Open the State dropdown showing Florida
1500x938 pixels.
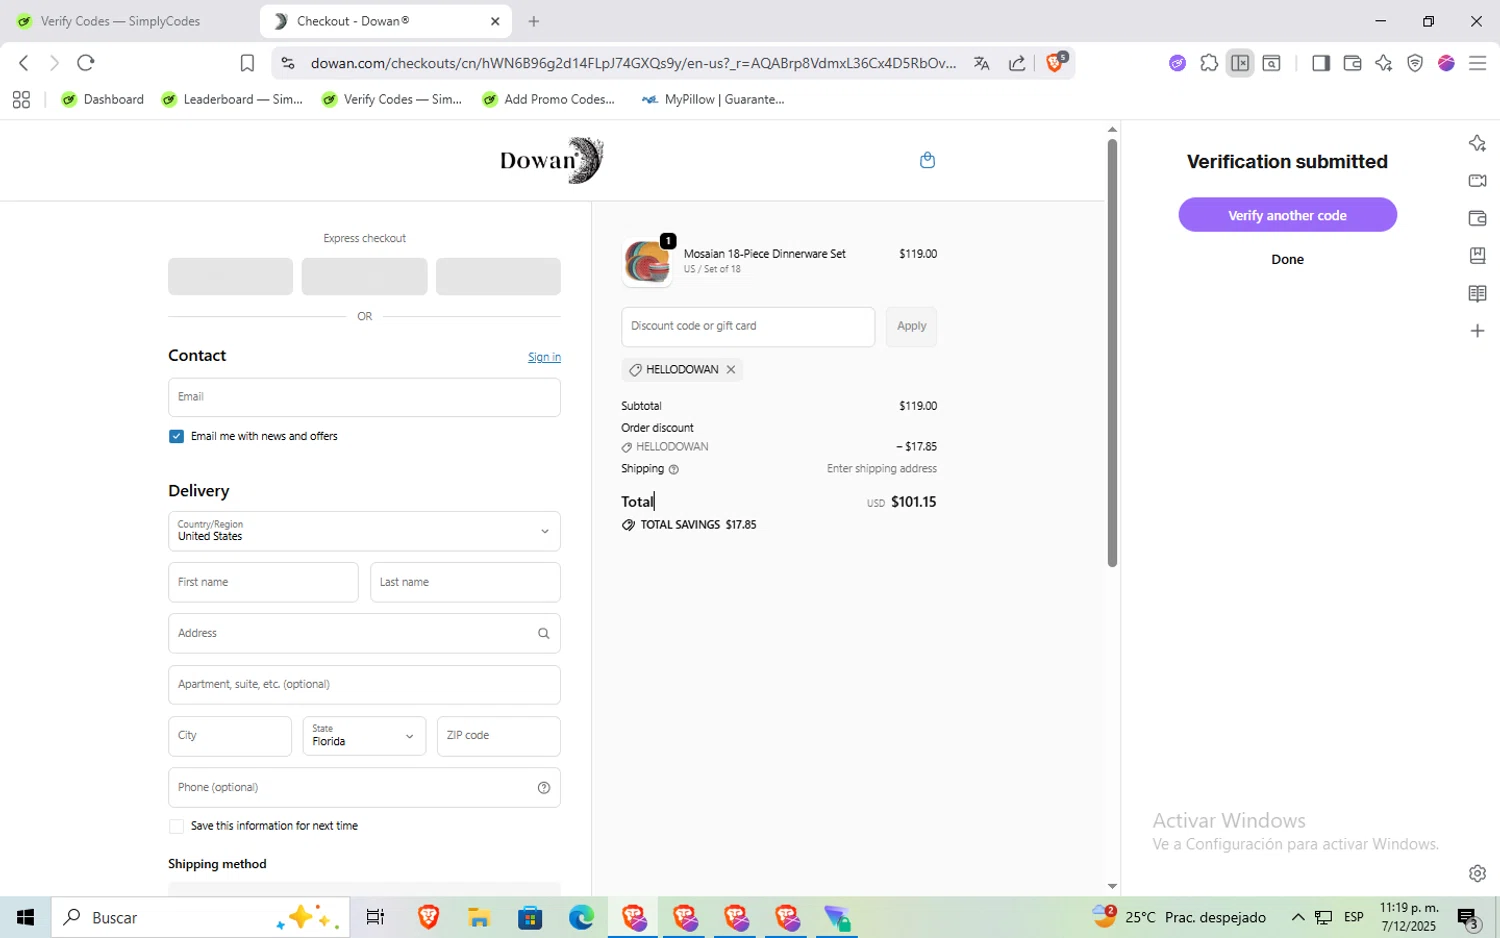[364, 736]
